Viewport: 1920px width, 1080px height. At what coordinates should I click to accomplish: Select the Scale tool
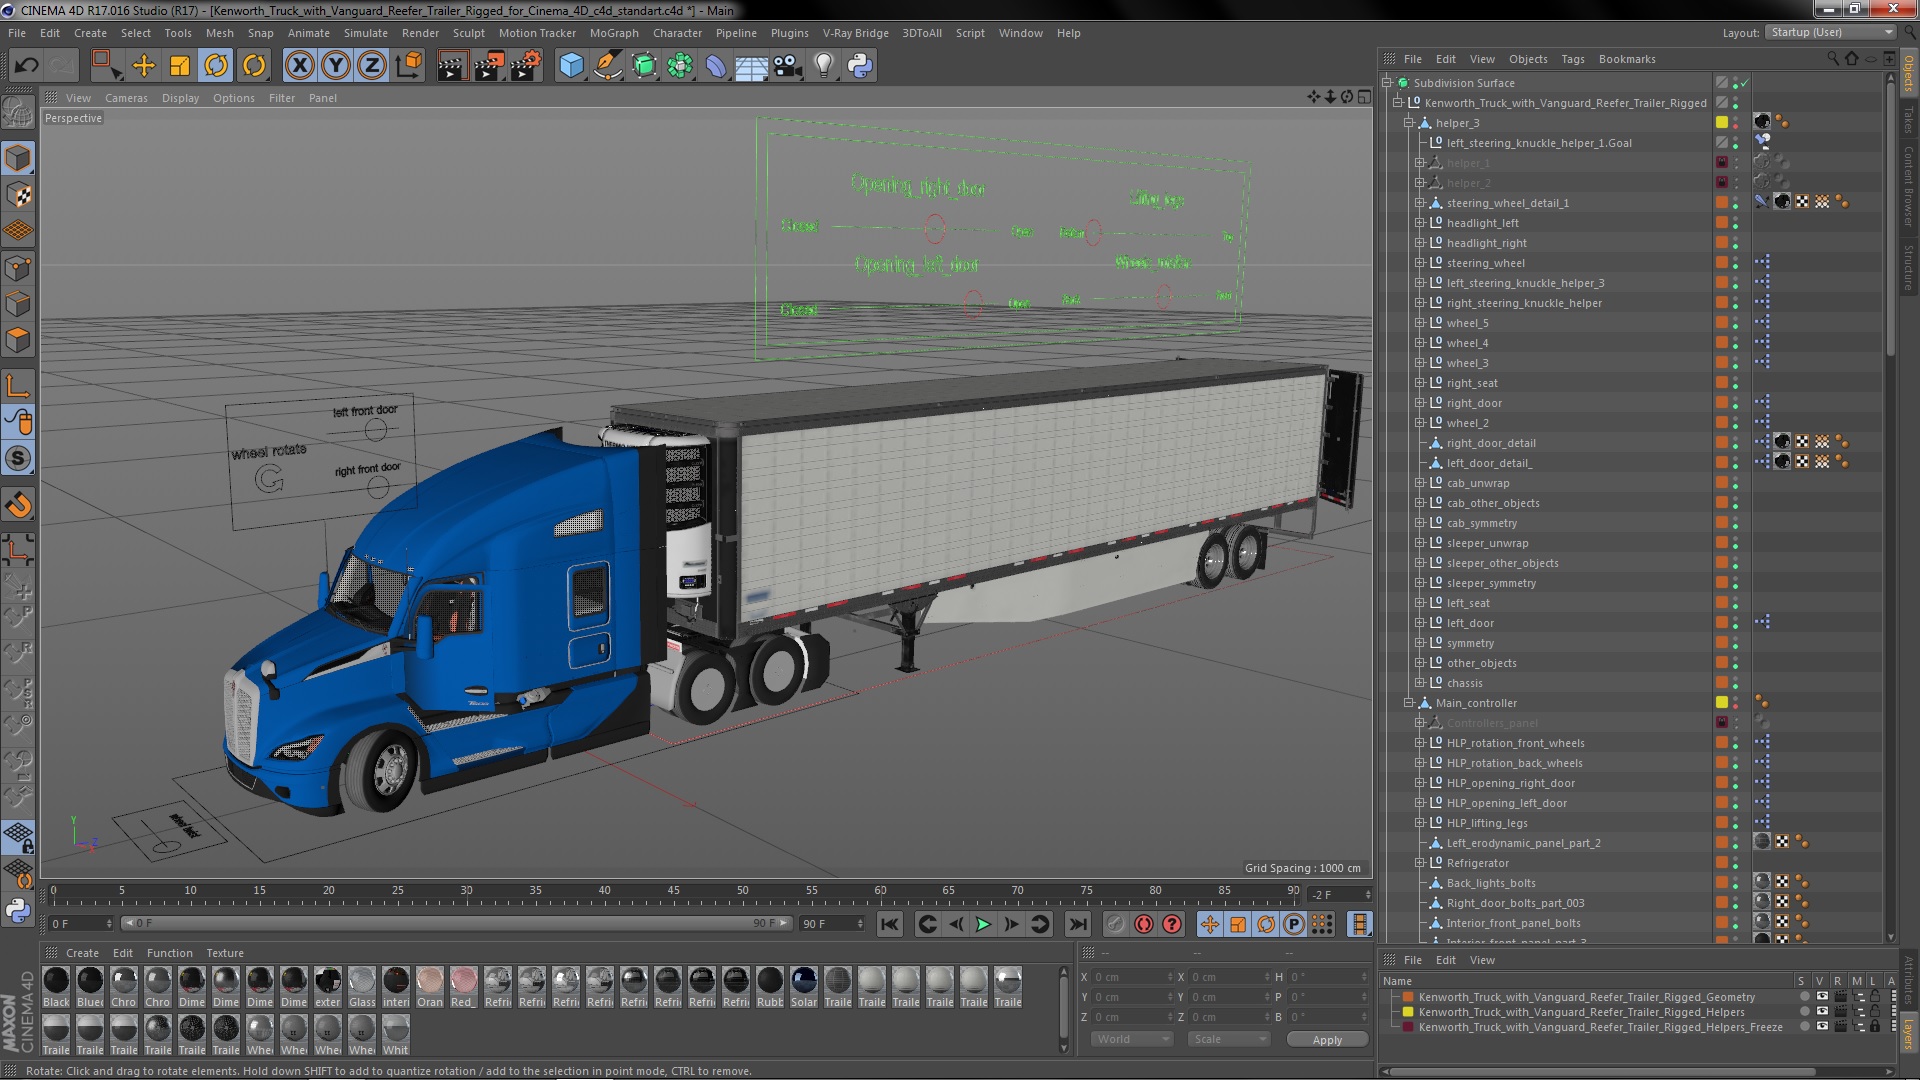tap(180, 66)
